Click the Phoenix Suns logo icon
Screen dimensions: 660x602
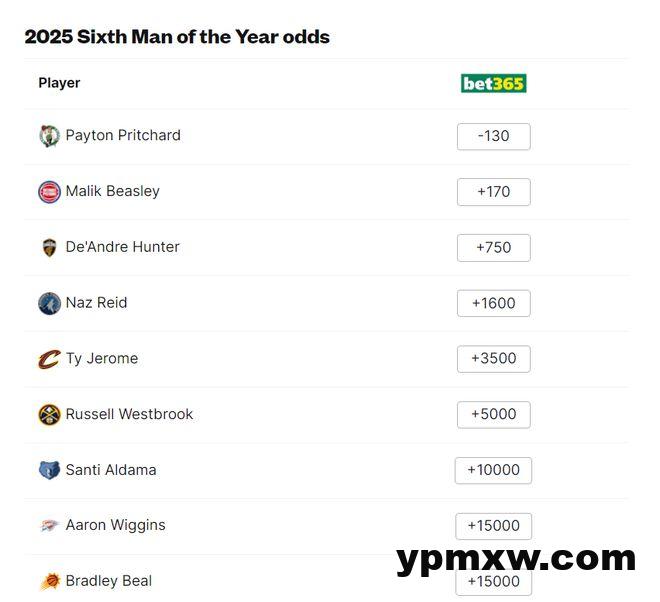49,581
